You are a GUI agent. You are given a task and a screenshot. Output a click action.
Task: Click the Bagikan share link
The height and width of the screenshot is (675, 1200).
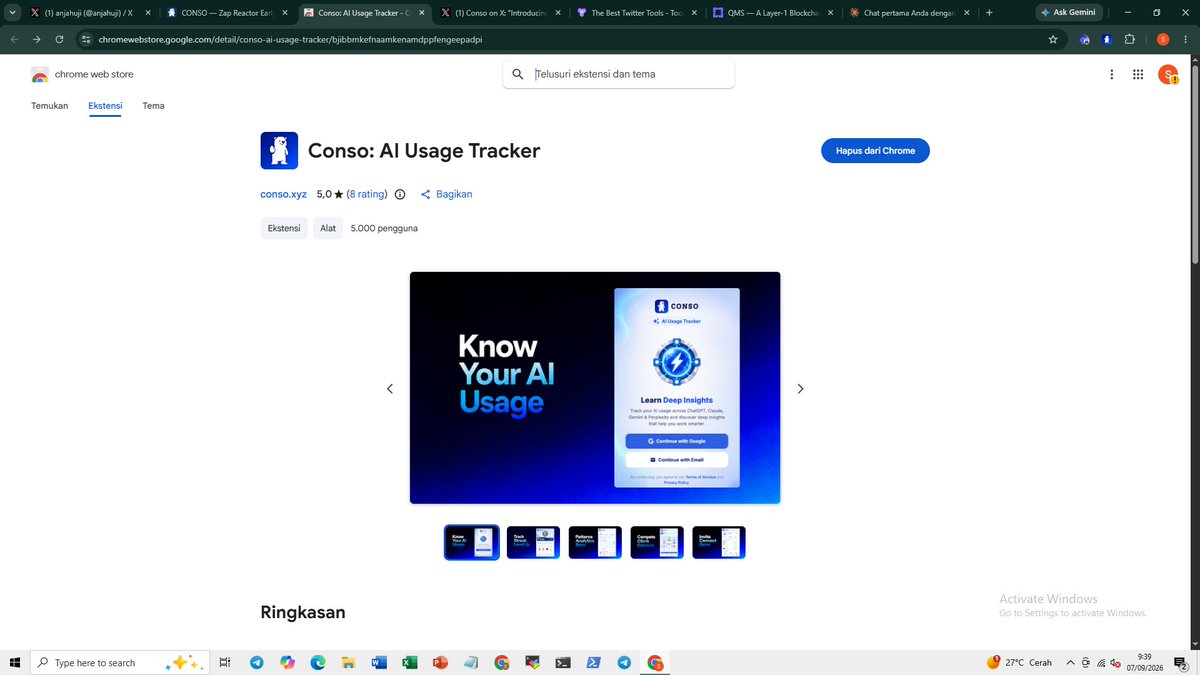coord(446,194)
